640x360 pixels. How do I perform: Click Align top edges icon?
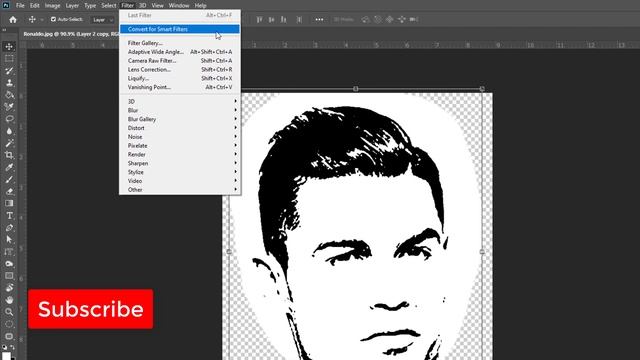260,19
